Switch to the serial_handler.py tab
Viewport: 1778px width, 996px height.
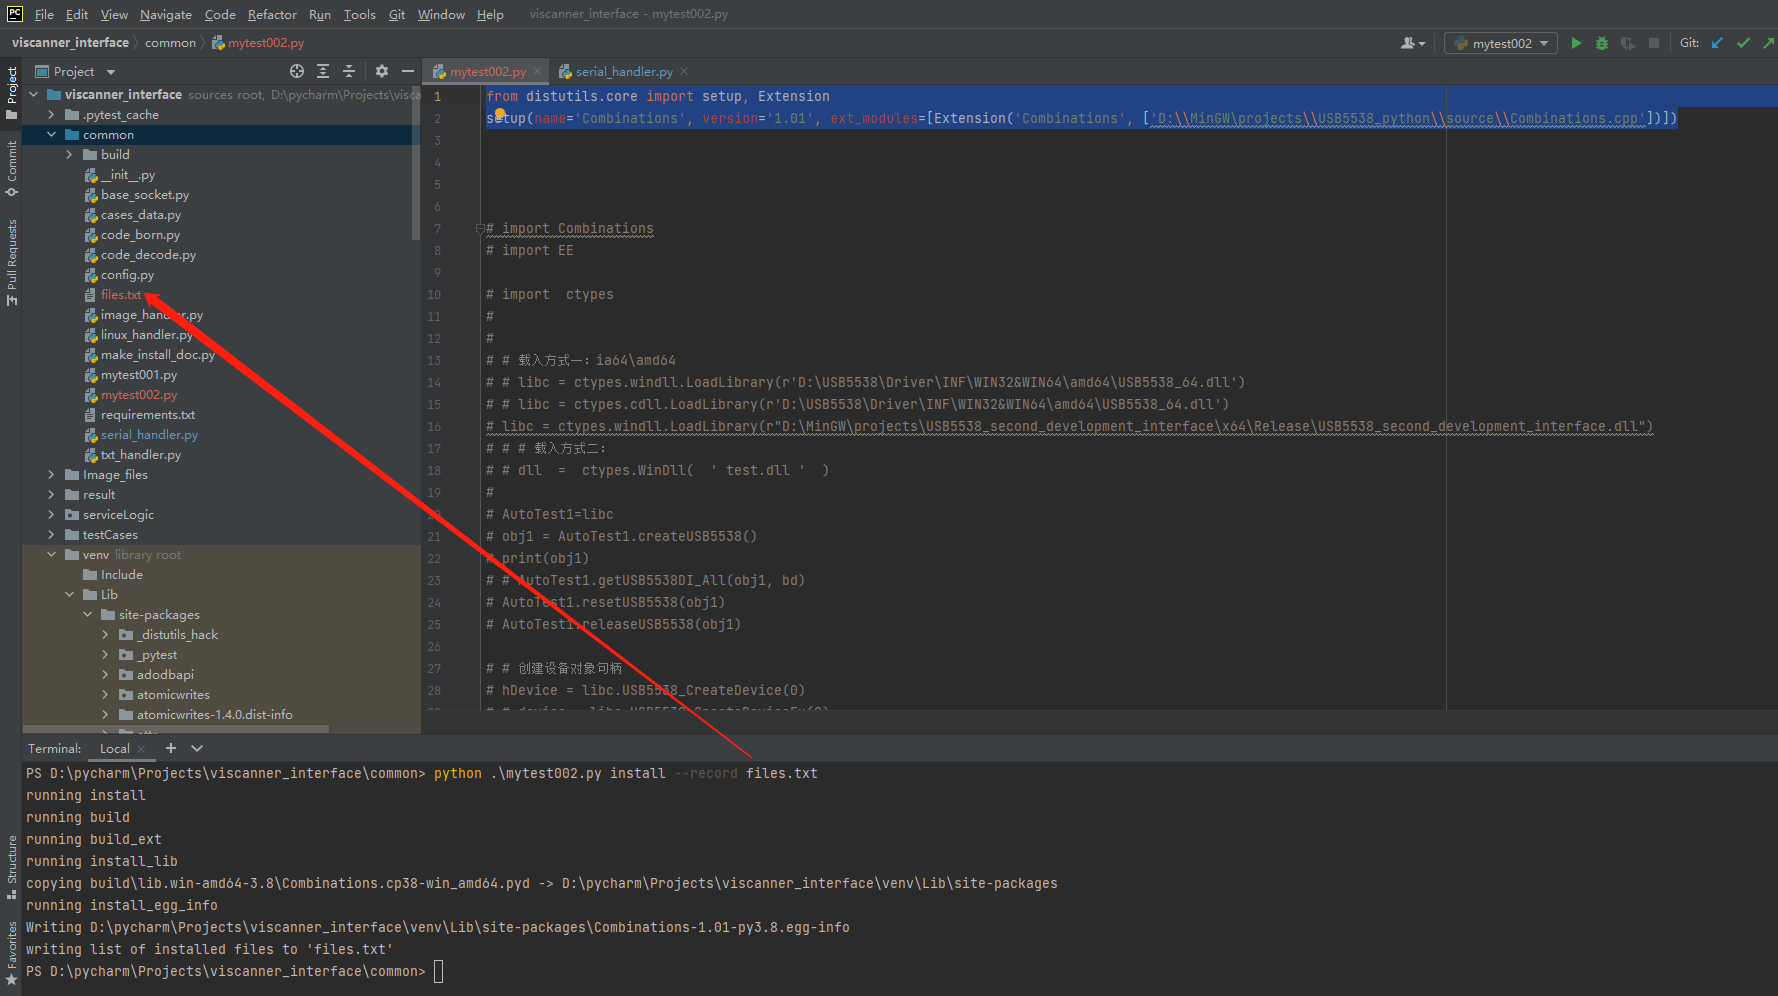click(x=622, y=71)
